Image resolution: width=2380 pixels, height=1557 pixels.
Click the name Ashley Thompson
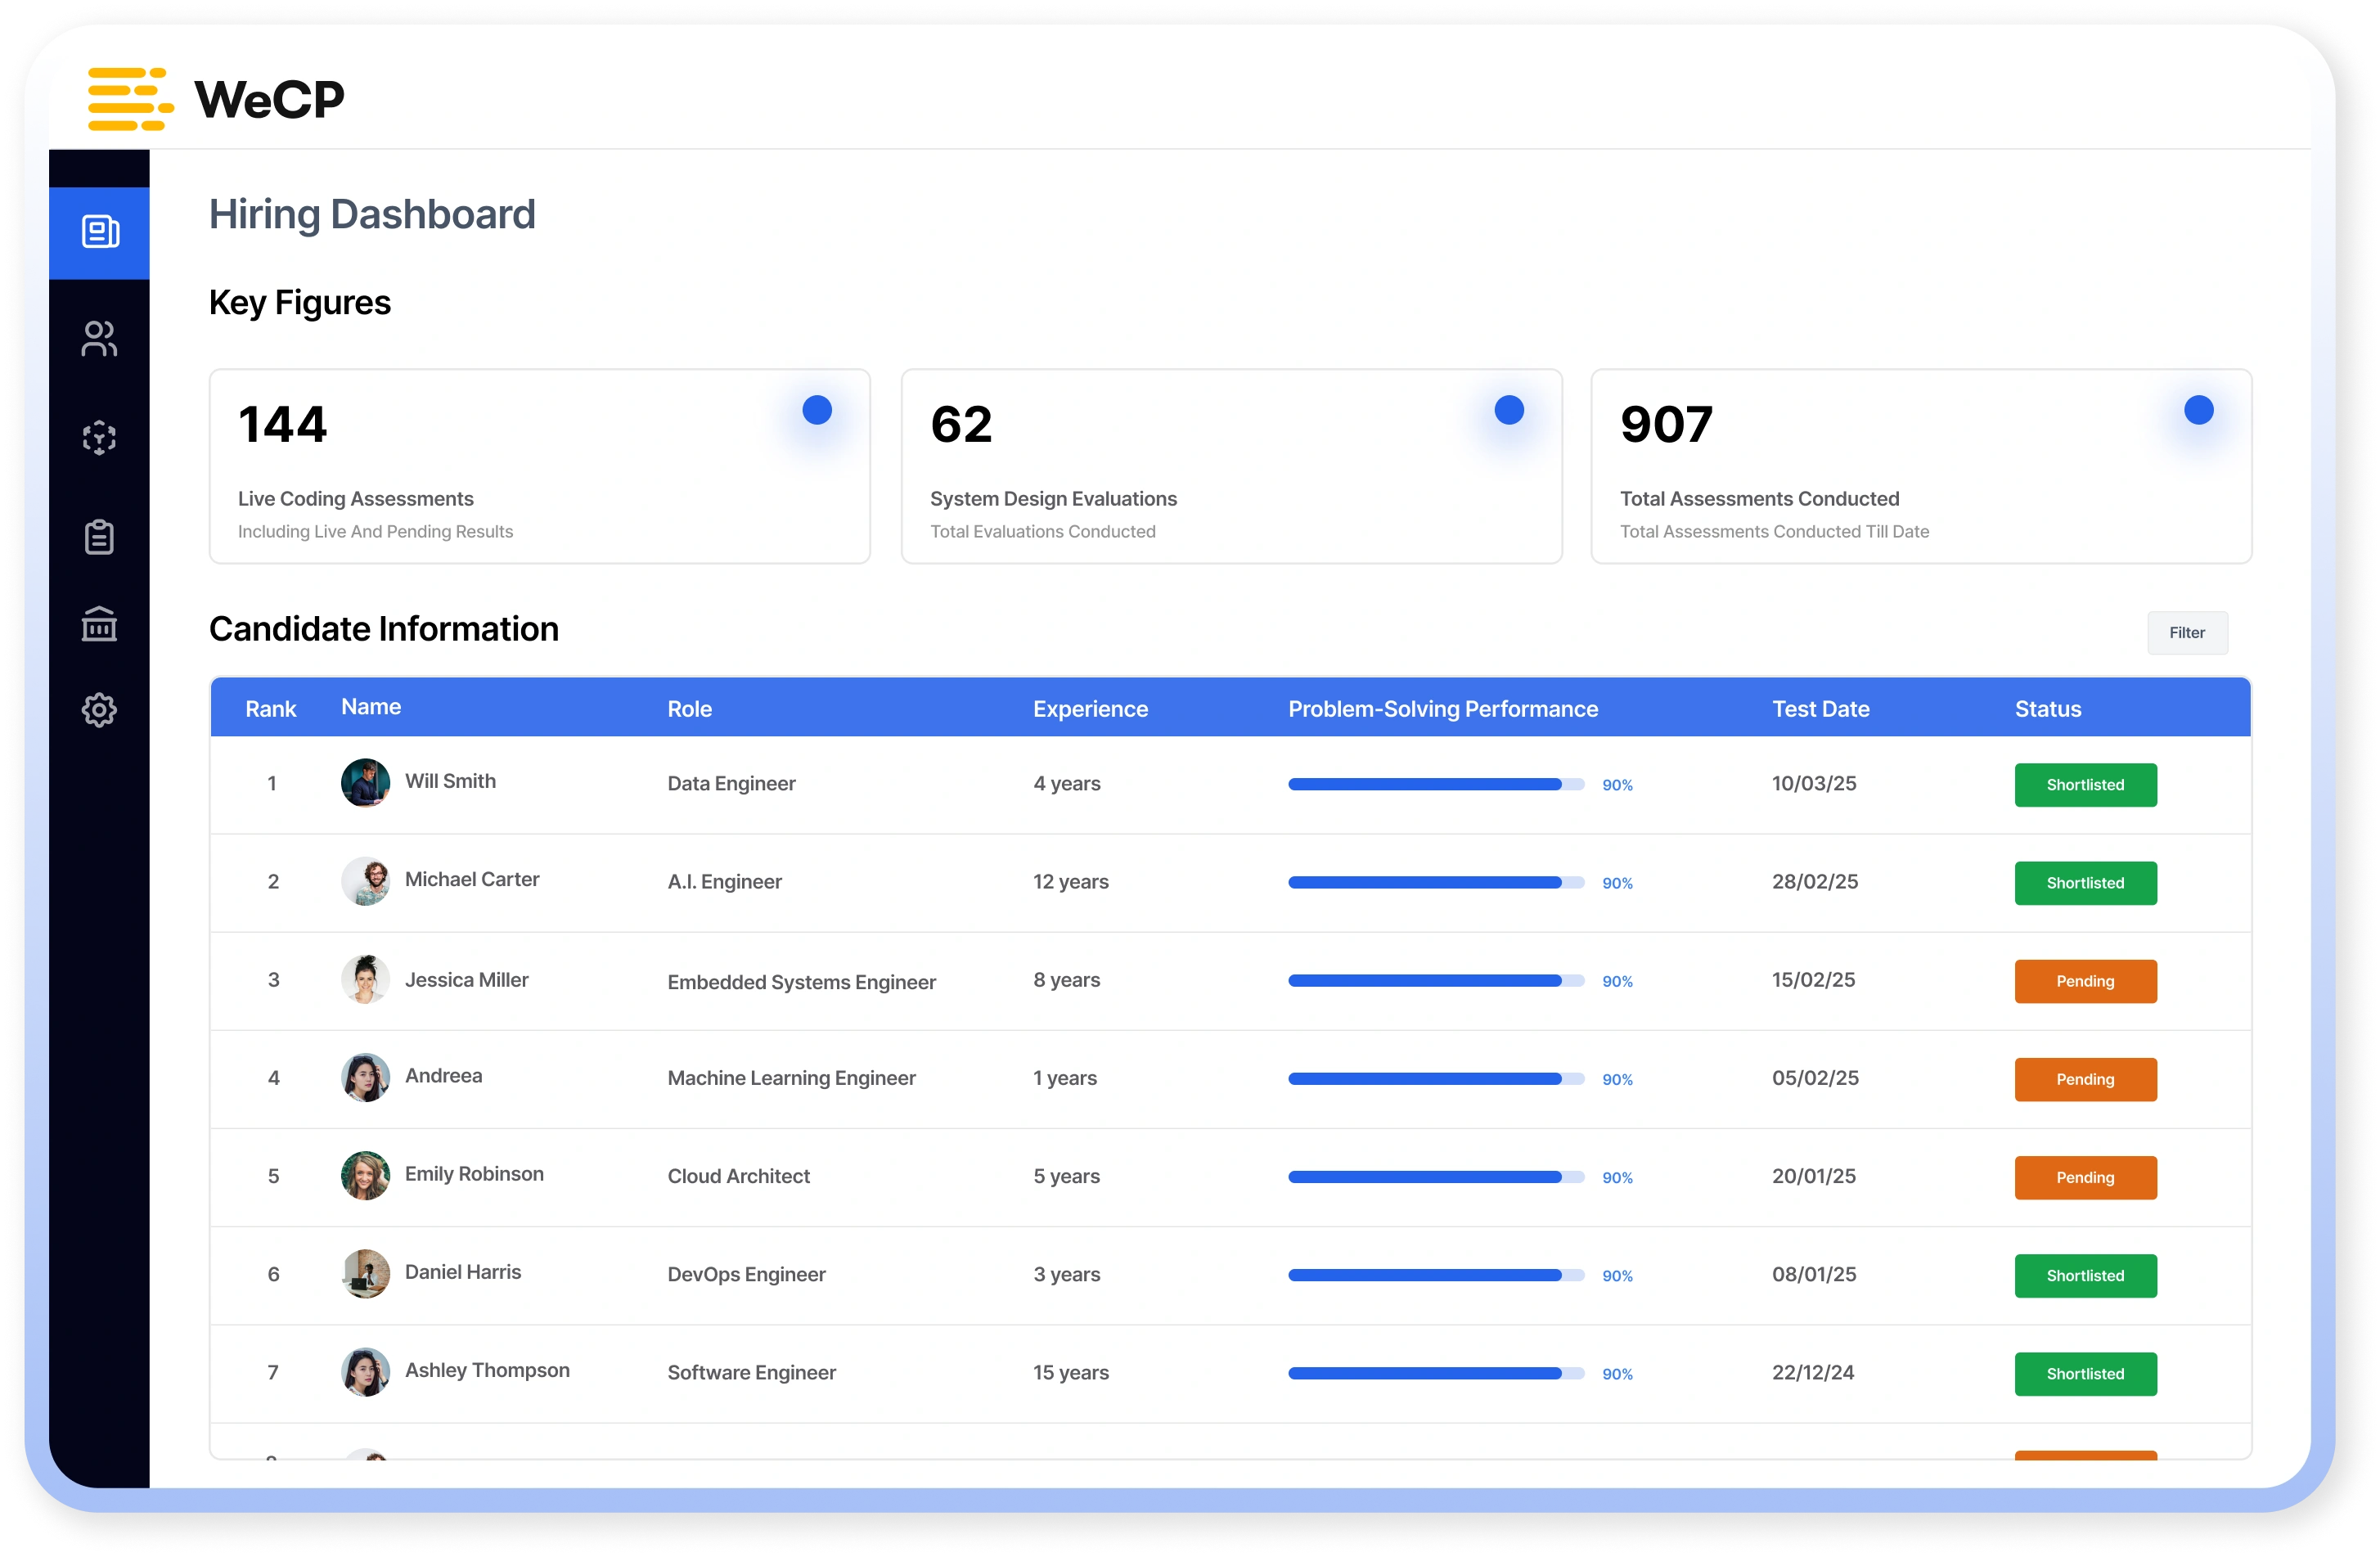(487, 1370)
